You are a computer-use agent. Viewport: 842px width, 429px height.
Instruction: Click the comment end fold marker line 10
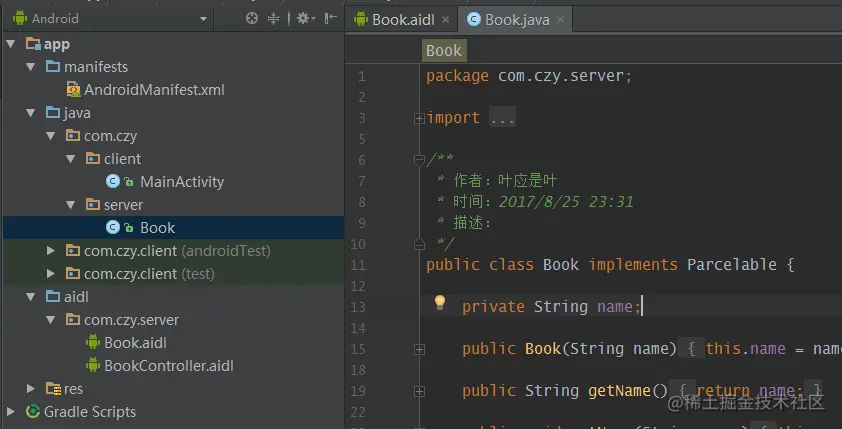419,245
